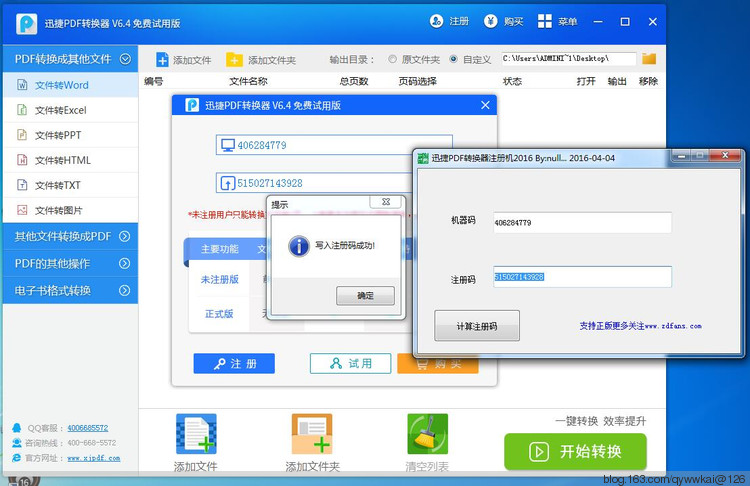The image size is (750, 486).
Task: Click the 注册码 field in keygen window
Action: click(x=583, y=277)
